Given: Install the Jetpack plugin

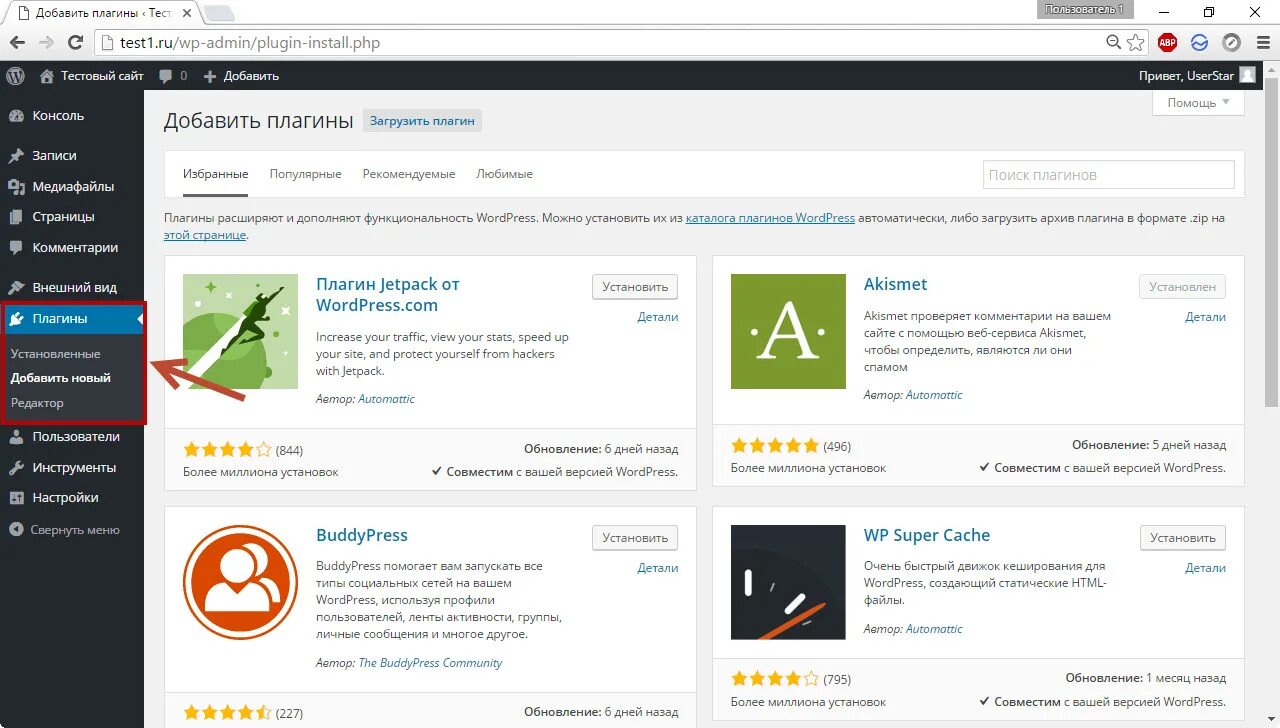Looking at the screenshot, I should [x=634, y=286].
